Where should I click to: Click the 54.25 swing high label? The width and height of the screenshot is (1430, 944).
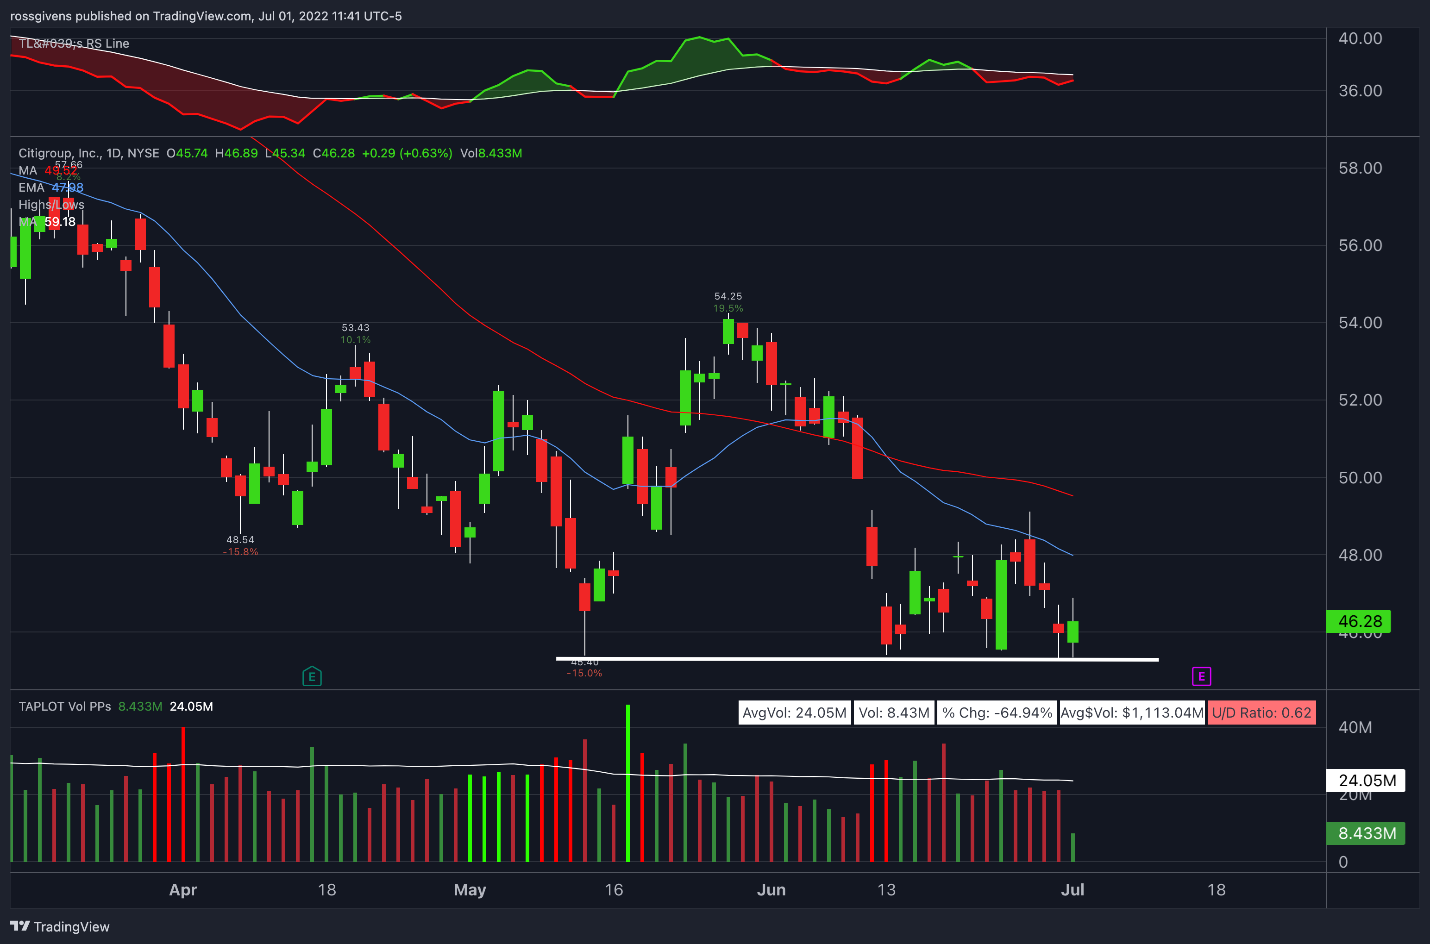[728, 297]
